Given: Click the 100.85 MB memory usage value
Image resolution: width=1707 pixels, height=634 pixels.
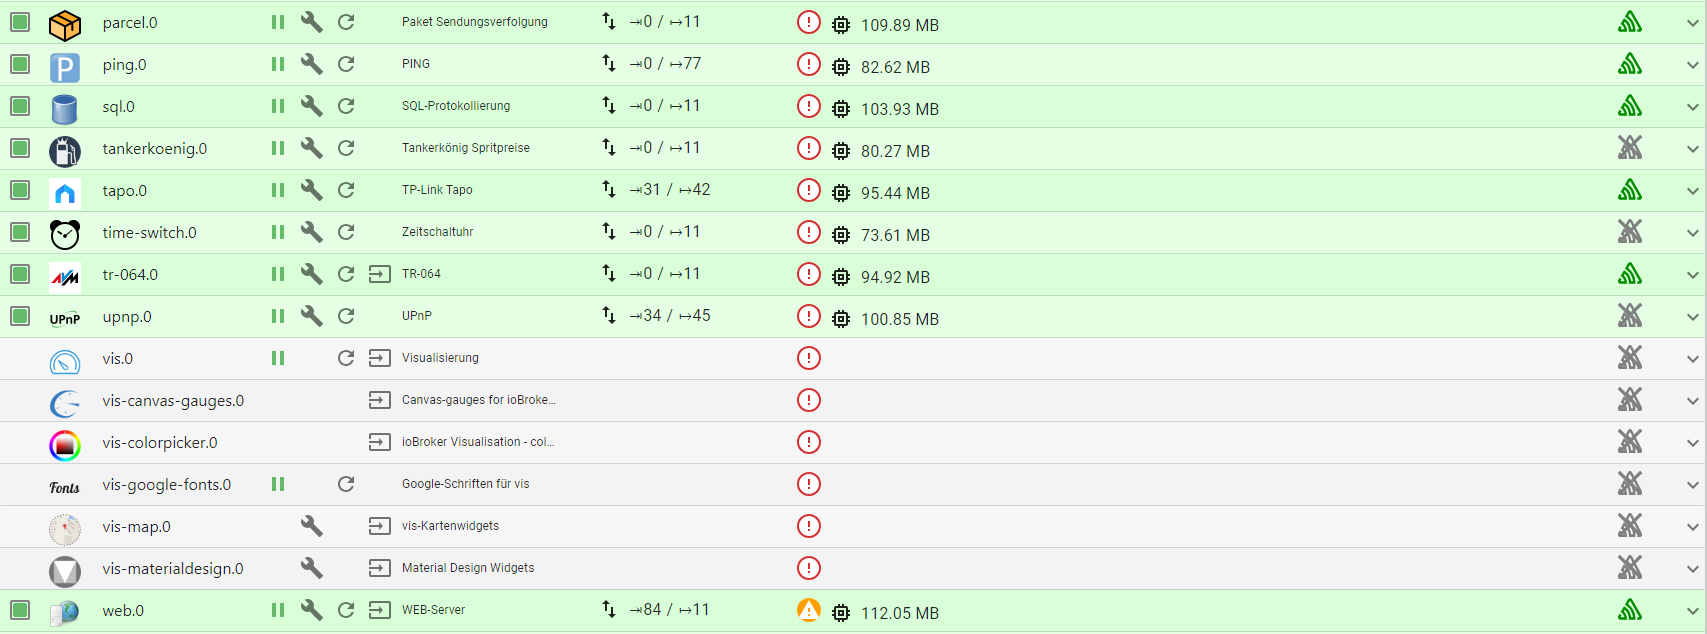Looking at the screenshot, I should (x=899, y=319).
